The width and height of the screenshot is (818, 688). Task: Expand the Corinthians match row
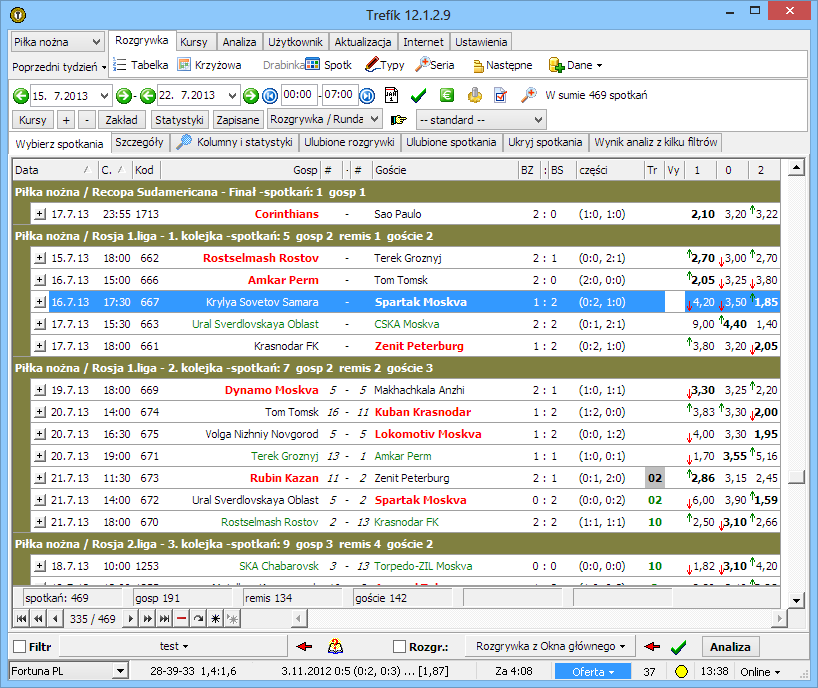(40, 214)
